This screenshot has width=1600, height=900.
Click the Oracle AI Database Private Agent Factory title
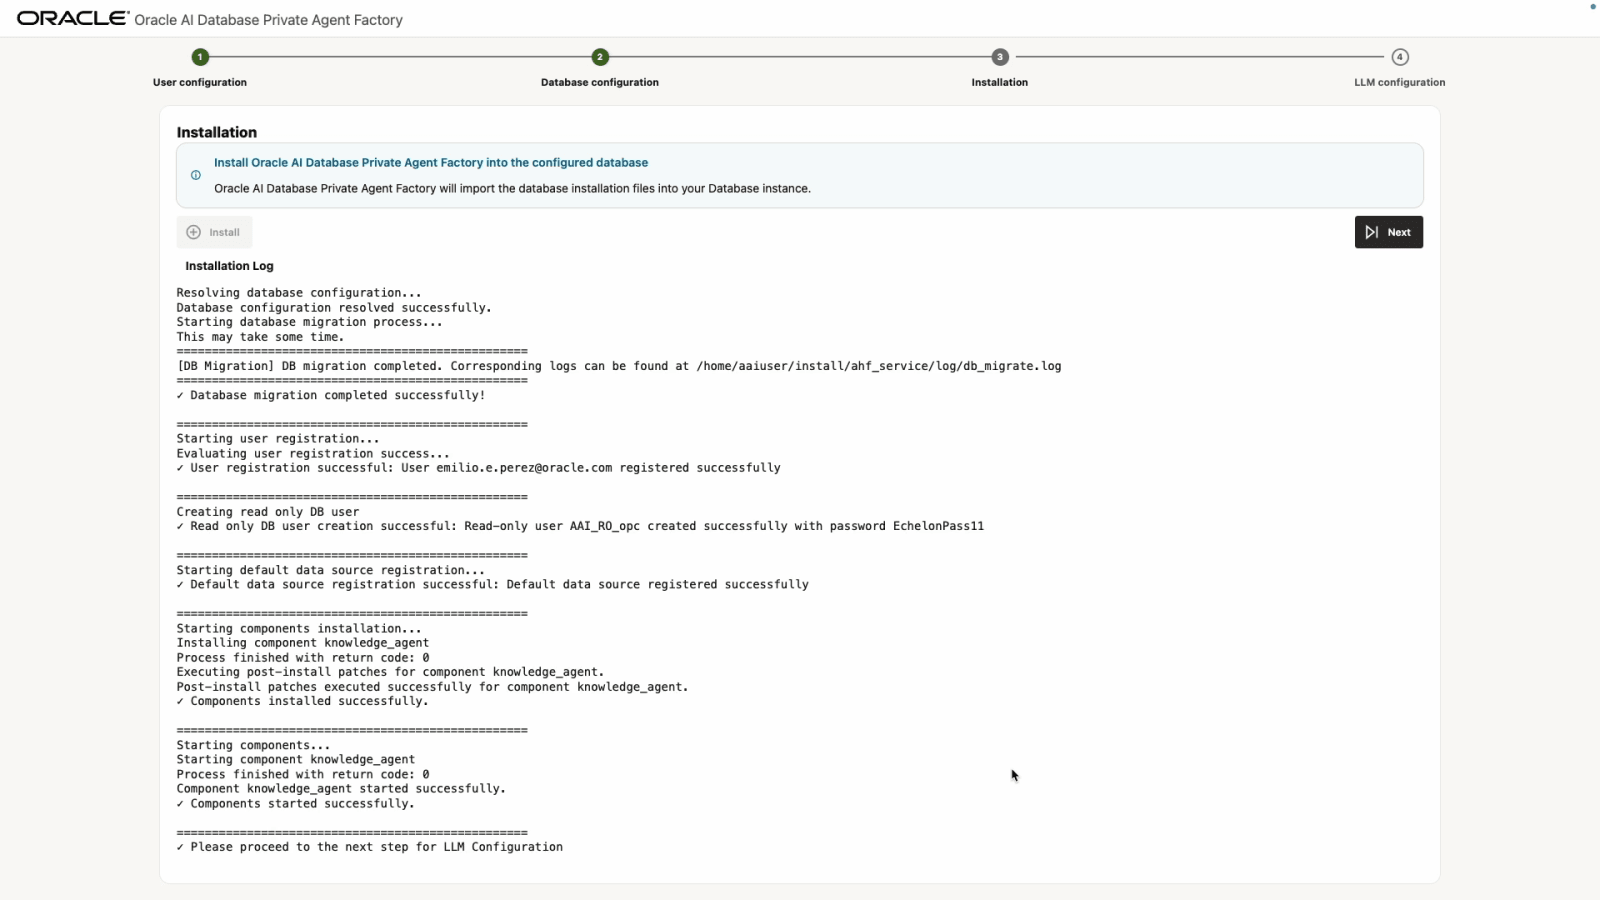click(x=268, y=20)
